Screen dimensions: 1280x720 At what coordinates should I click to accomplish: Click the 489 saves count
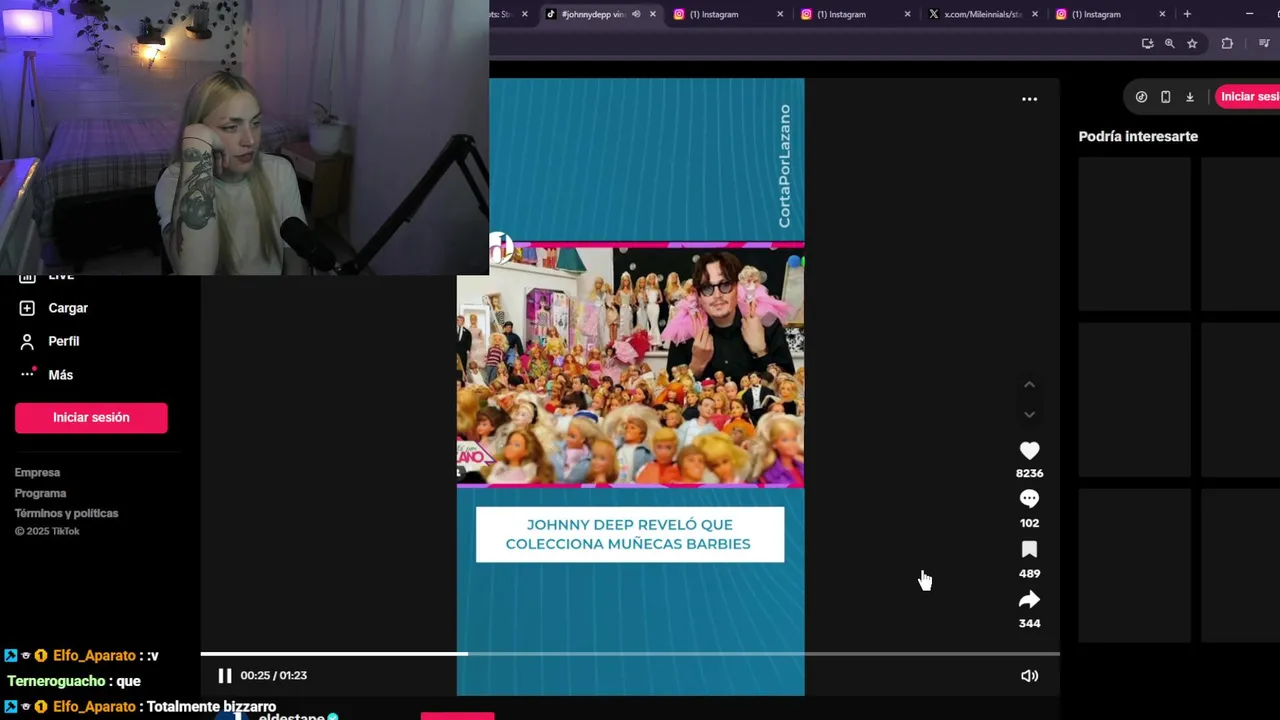tap(1029, 573)
